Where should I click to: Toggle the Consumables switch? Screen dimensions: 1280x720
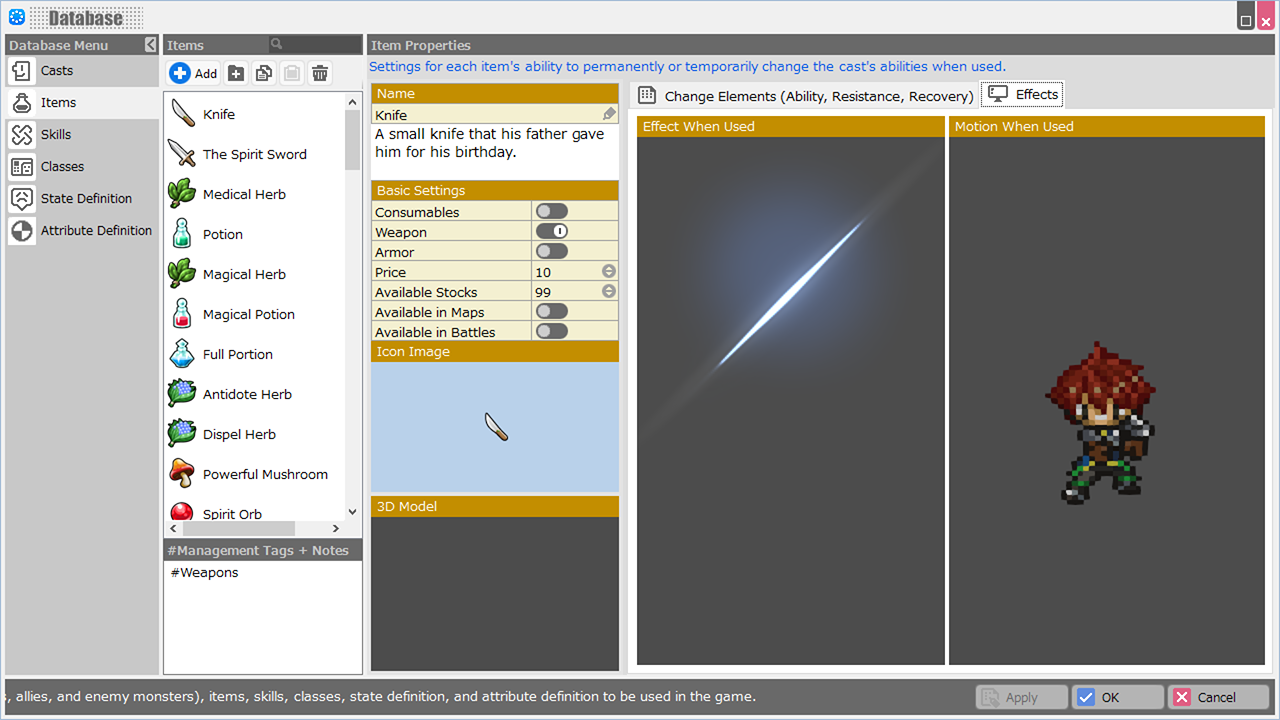click(x=552, y=212)
